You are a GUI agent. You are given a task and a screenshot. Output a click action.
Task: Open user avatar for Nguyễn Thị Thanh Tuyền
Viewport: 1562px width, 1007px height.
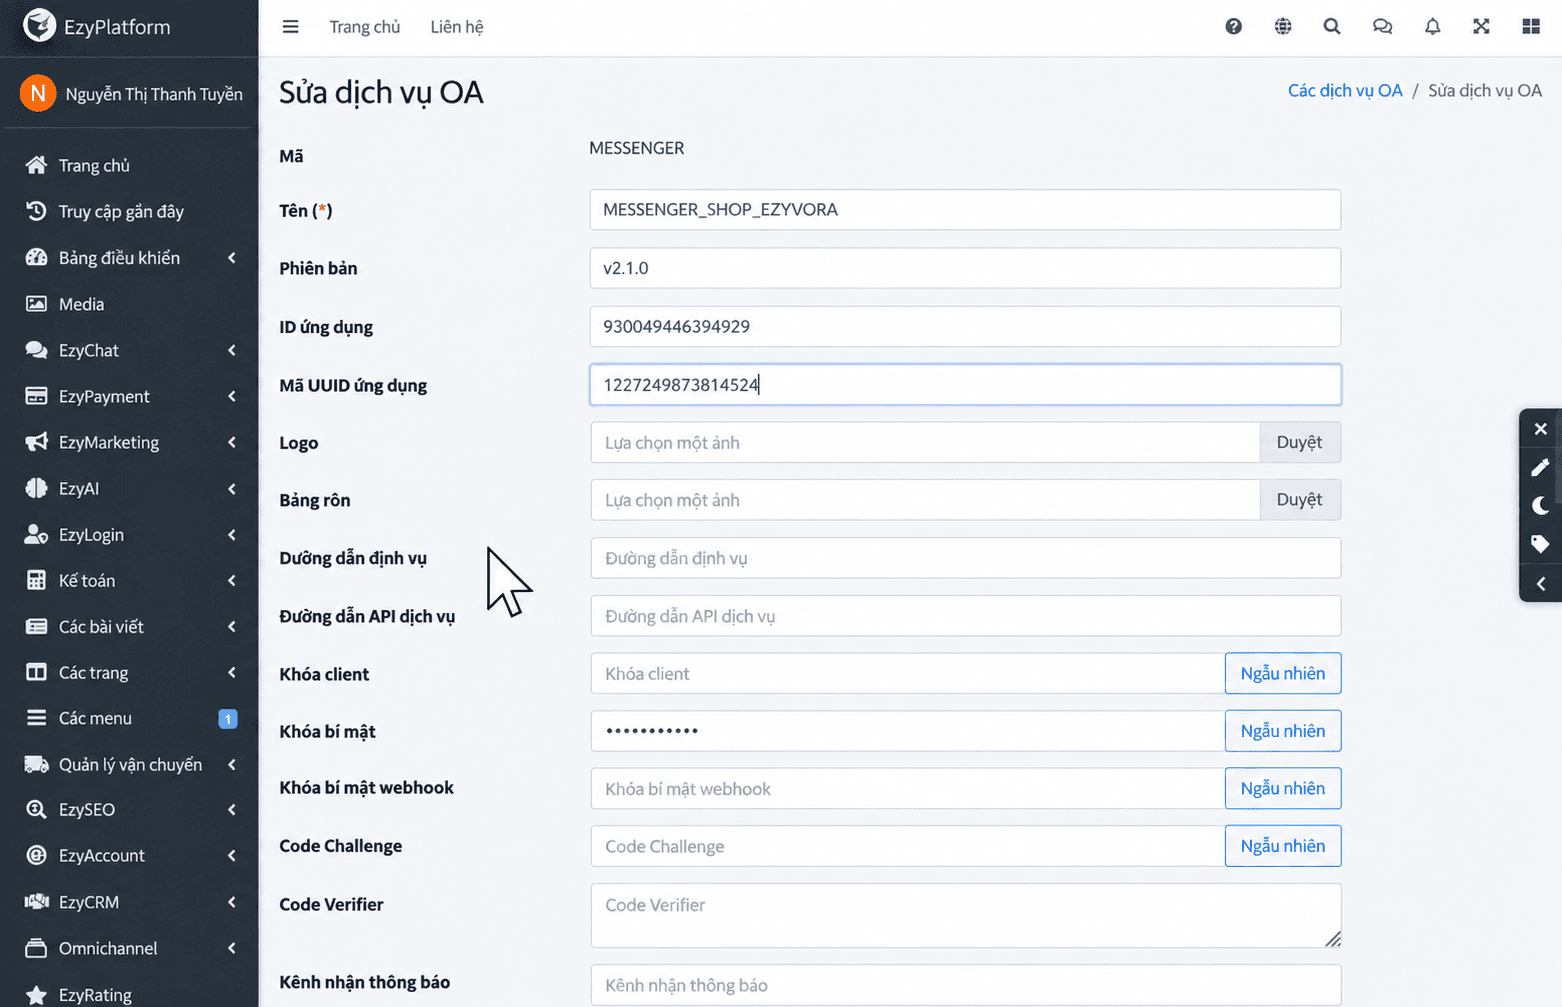[x=38, y=94]
